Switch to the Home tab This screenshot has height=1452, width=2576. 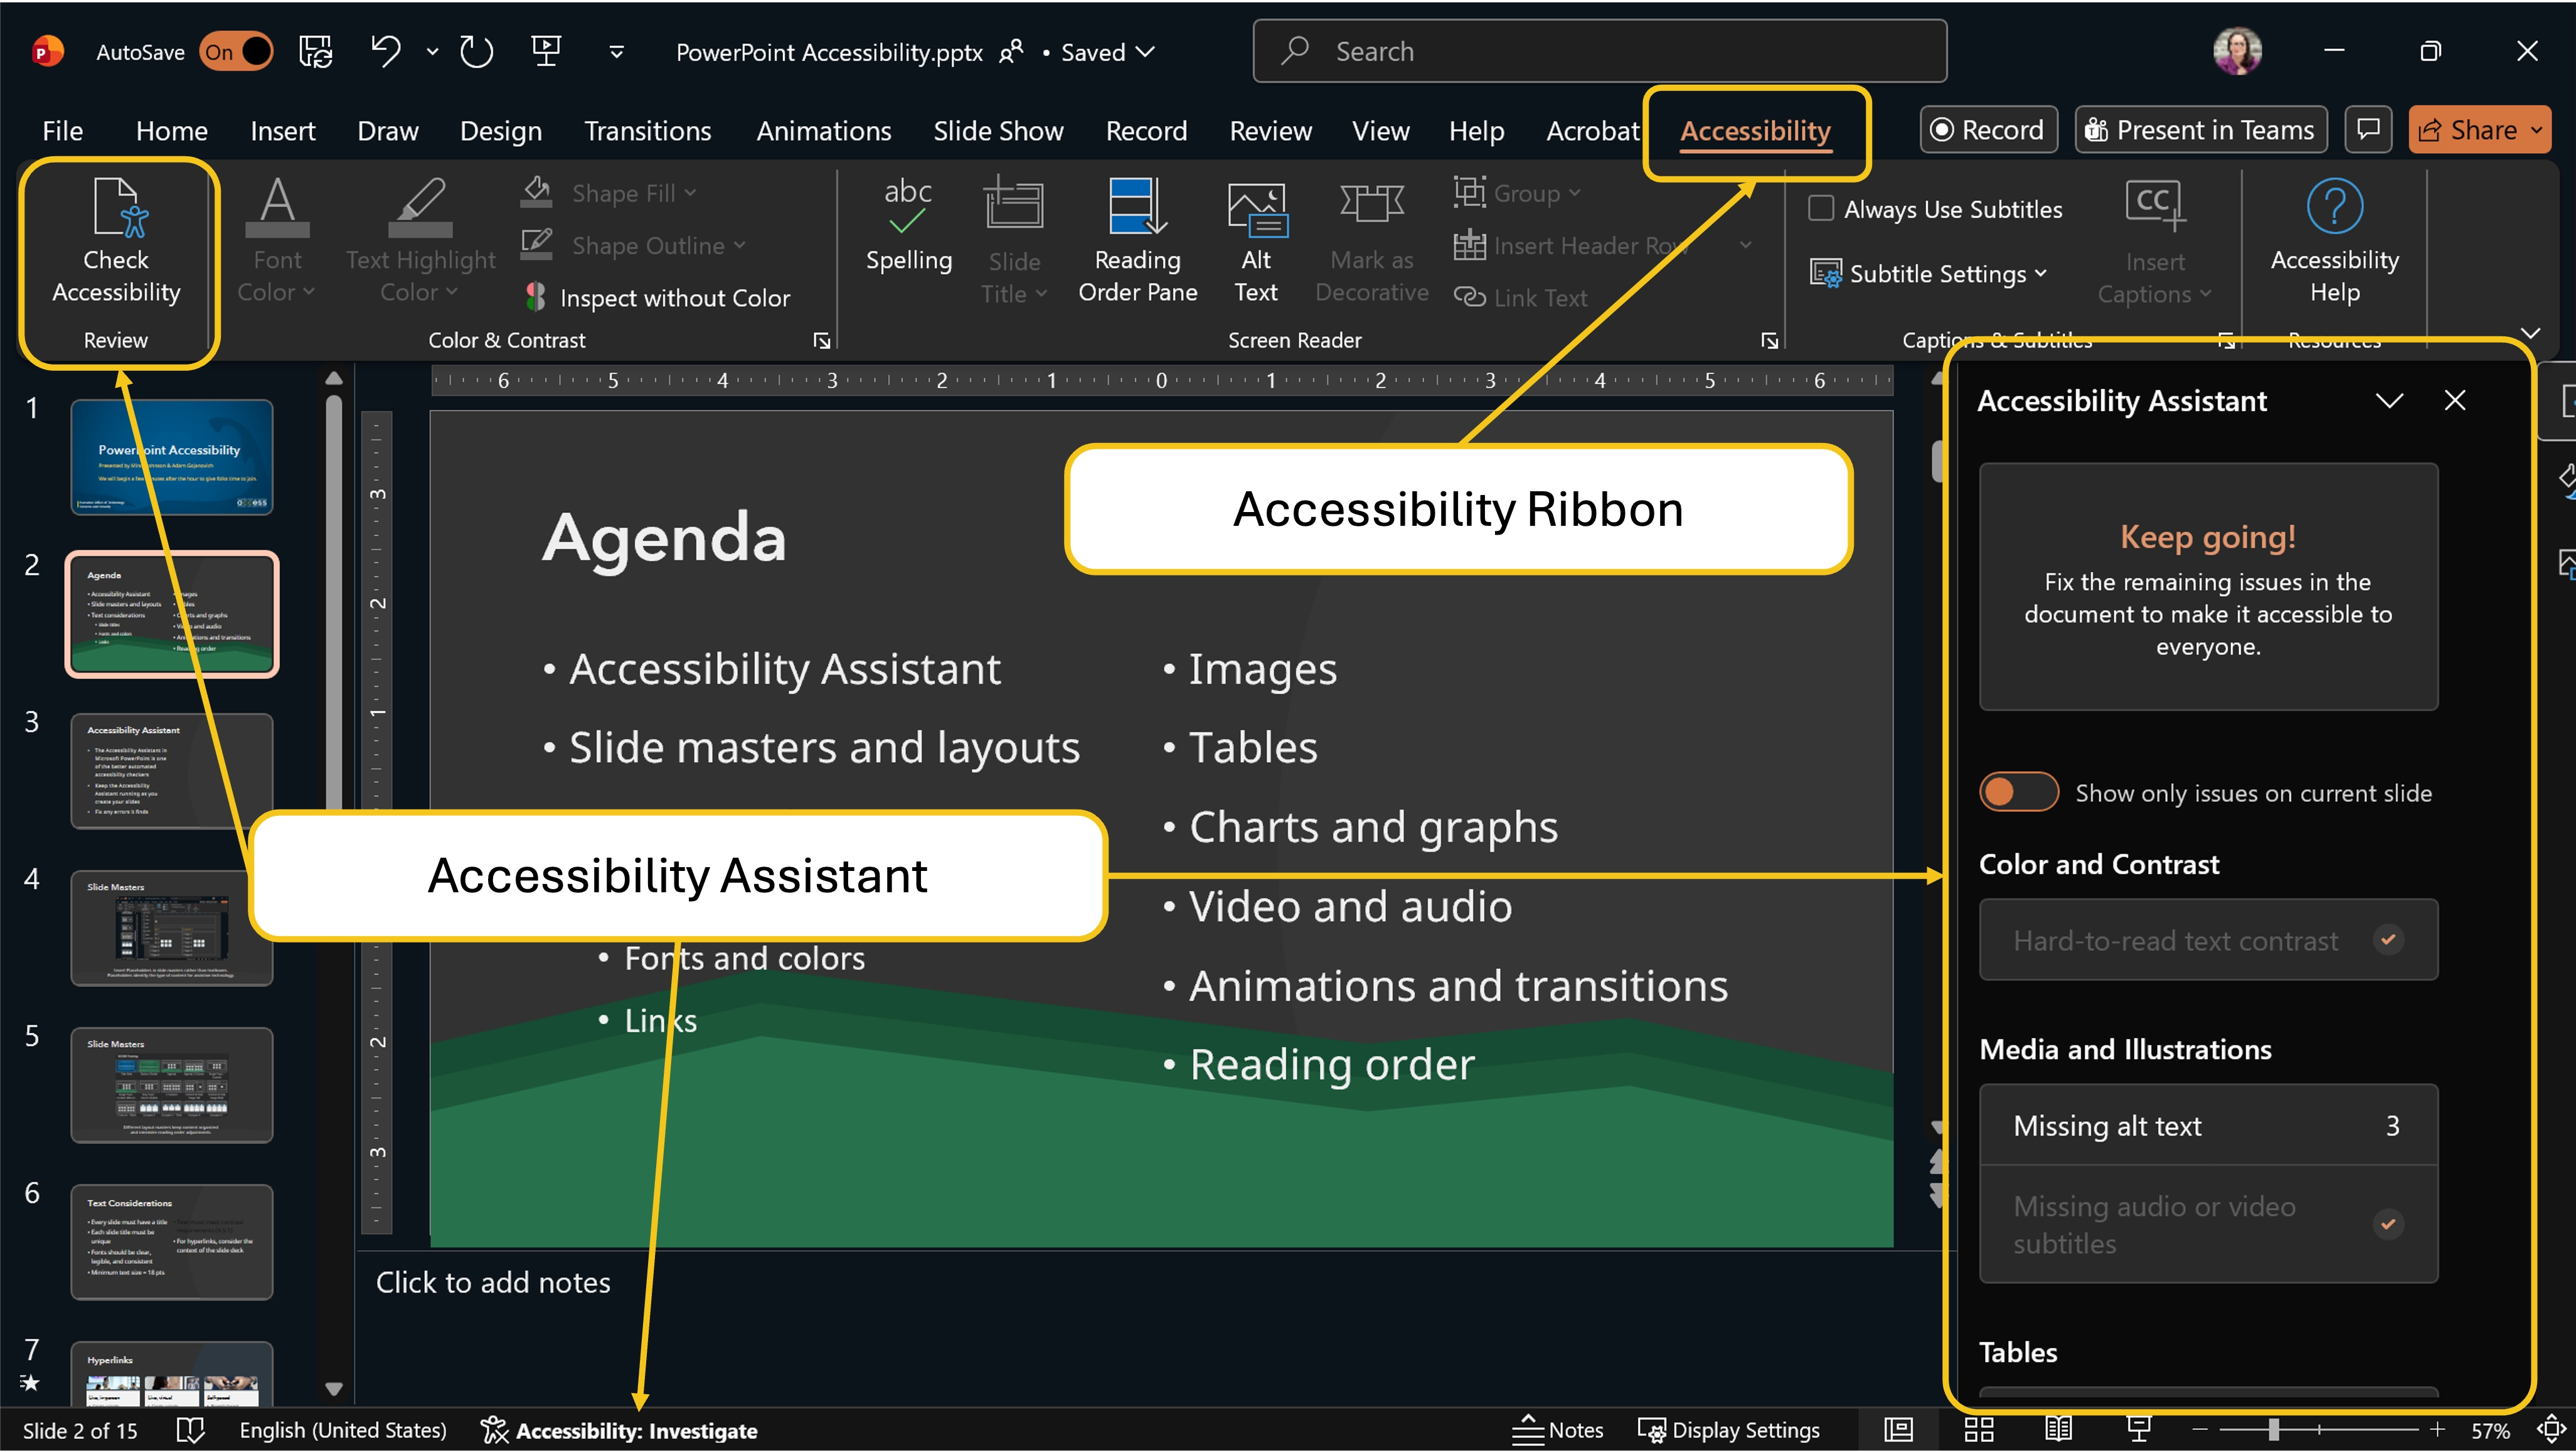click(x=171, y=131)
